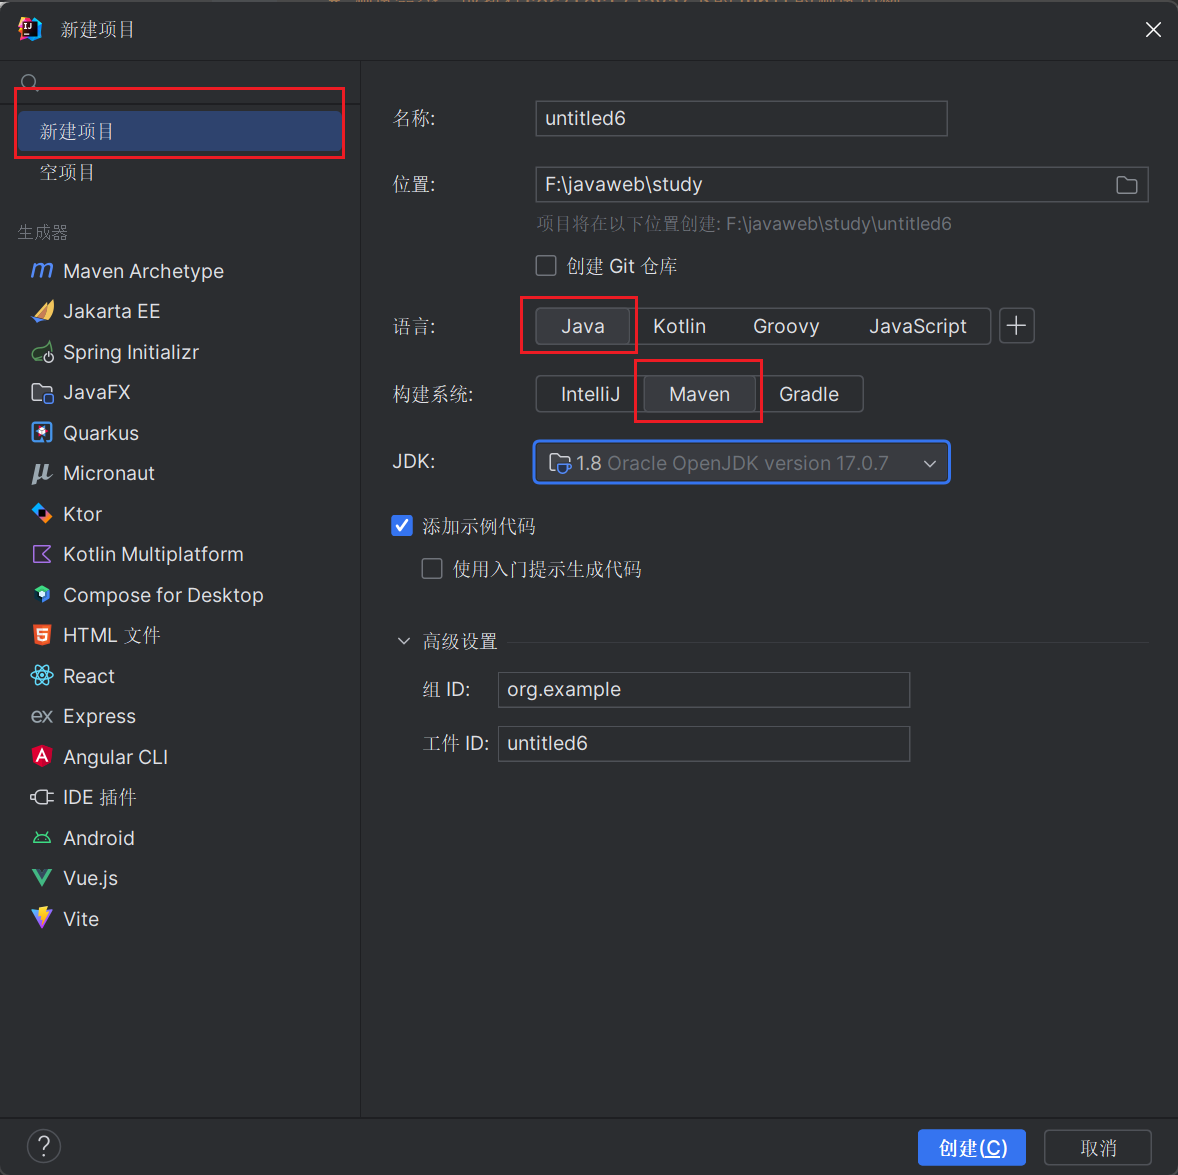Click the project creation path hint text

(744, 224)
